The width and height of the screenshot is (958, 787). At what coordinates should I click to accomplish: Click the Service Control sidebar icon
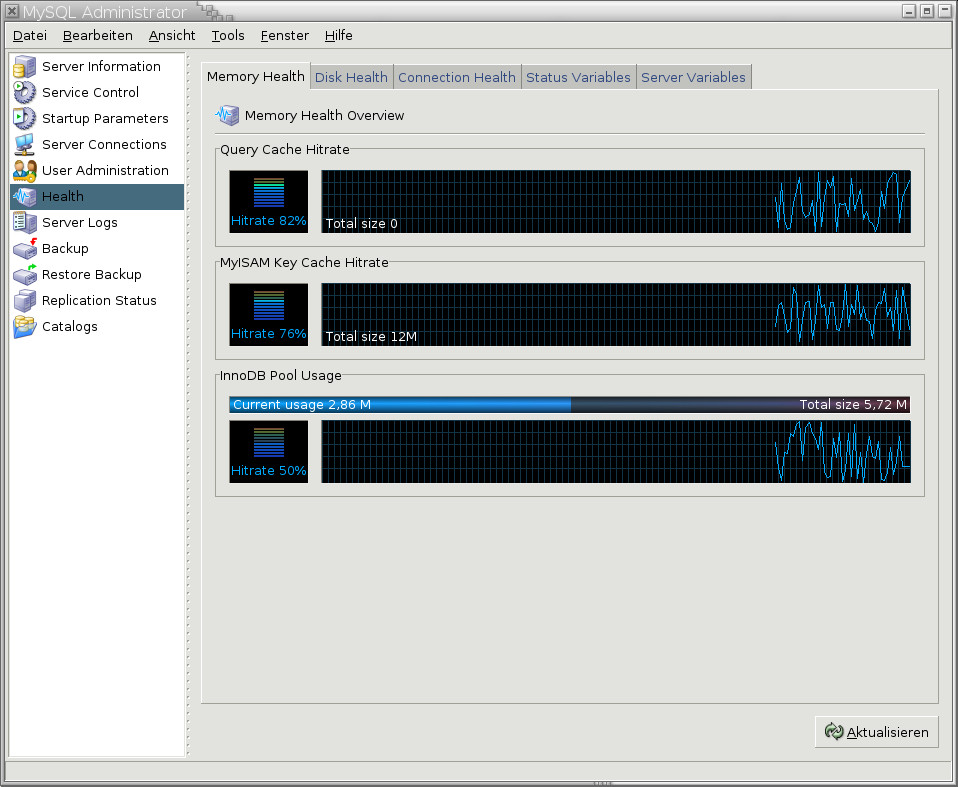point(24,92)
